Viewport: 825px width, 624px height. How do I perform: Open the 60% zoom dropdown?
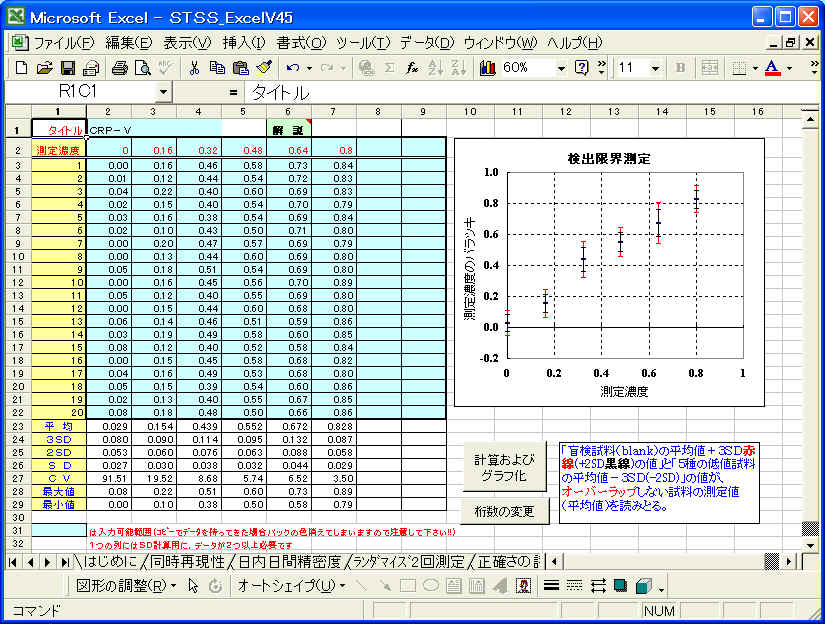[x=561, y=68]
